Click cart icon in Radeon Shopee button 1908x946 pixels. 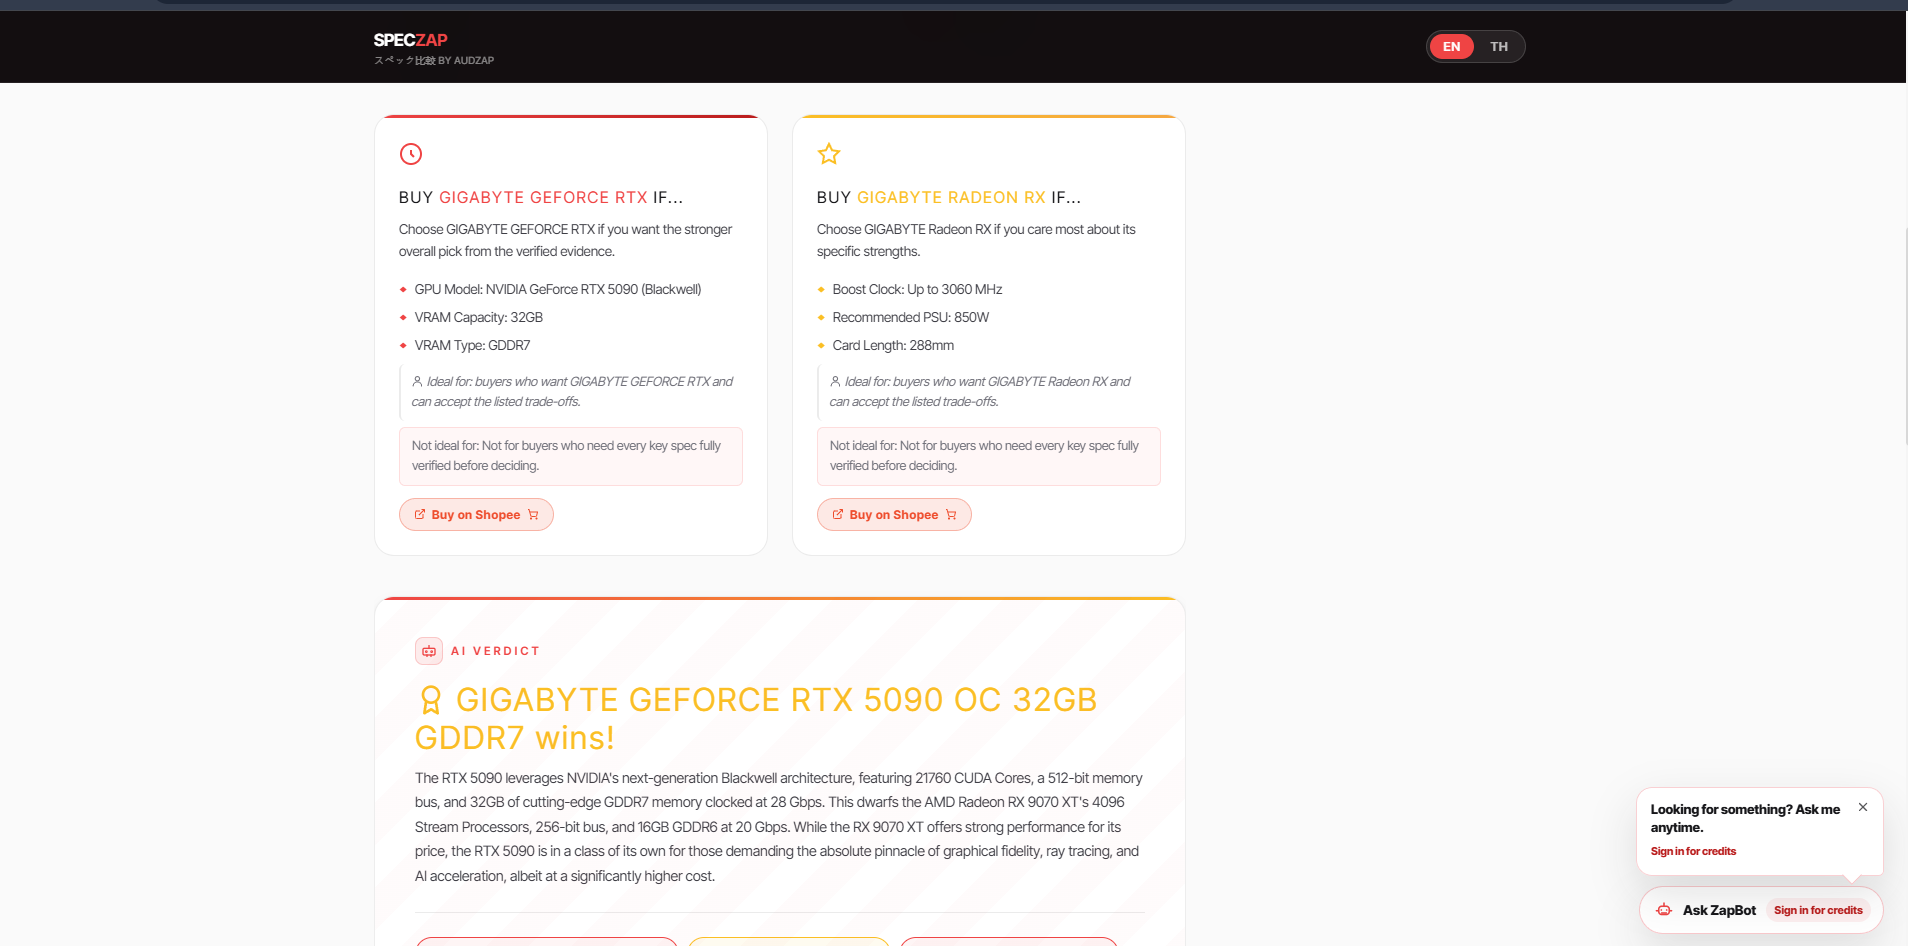tap(951, 515)
